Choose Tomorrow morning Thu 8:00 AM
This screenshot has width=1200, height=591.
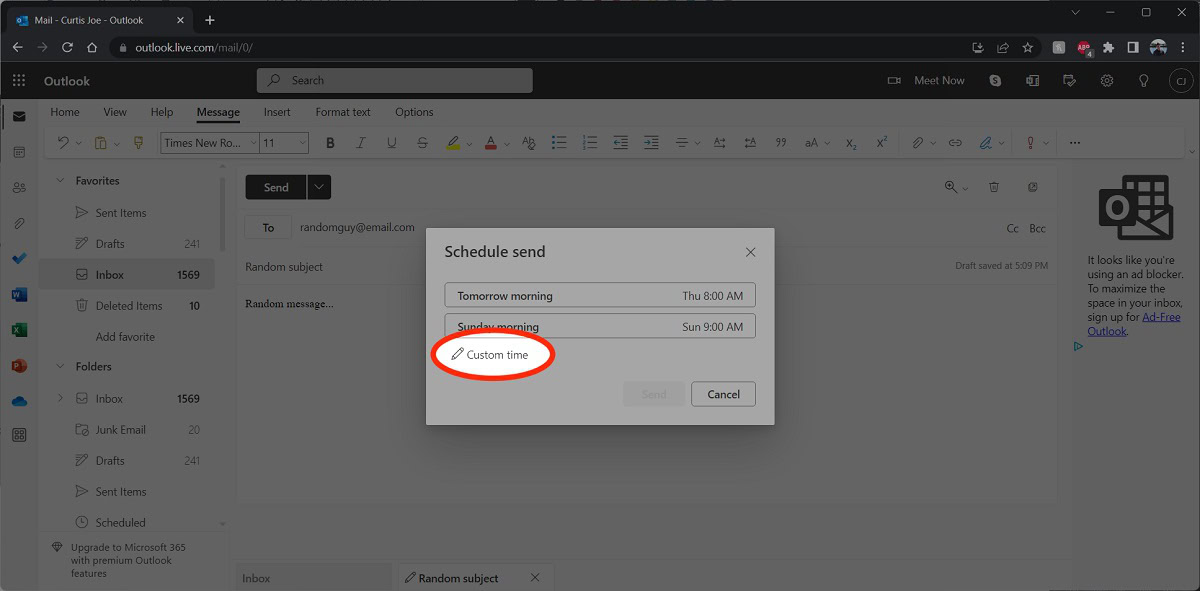(x=600, y=296)
